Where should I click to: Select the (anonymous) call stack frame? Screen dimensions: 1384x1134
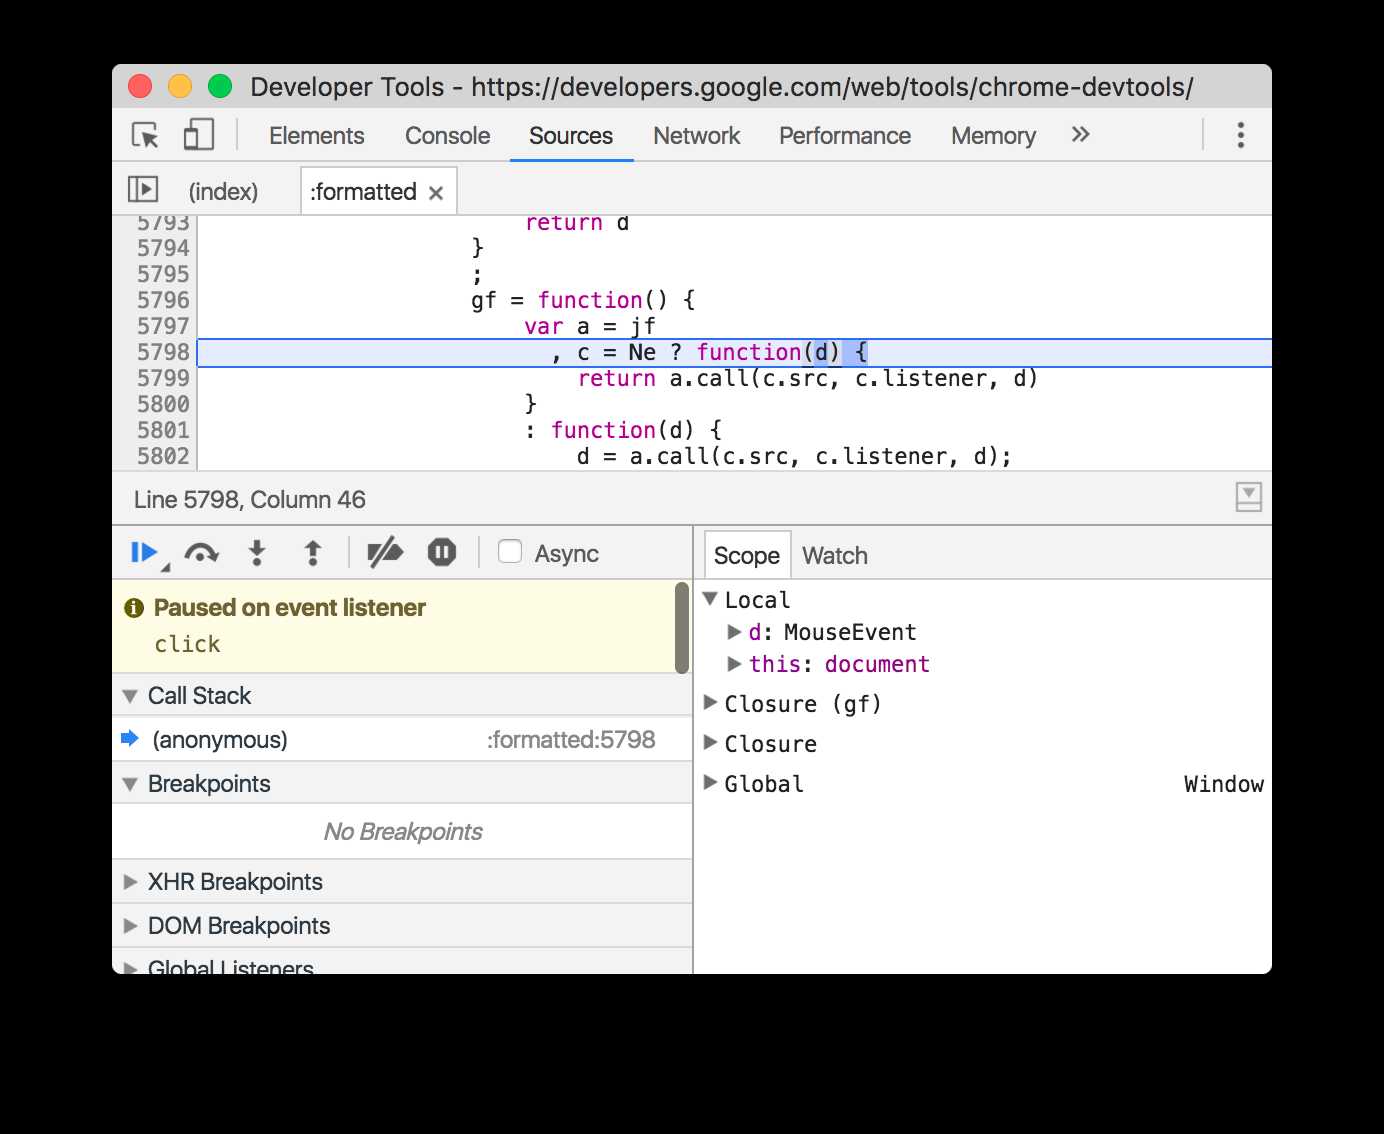coord(402,739)
